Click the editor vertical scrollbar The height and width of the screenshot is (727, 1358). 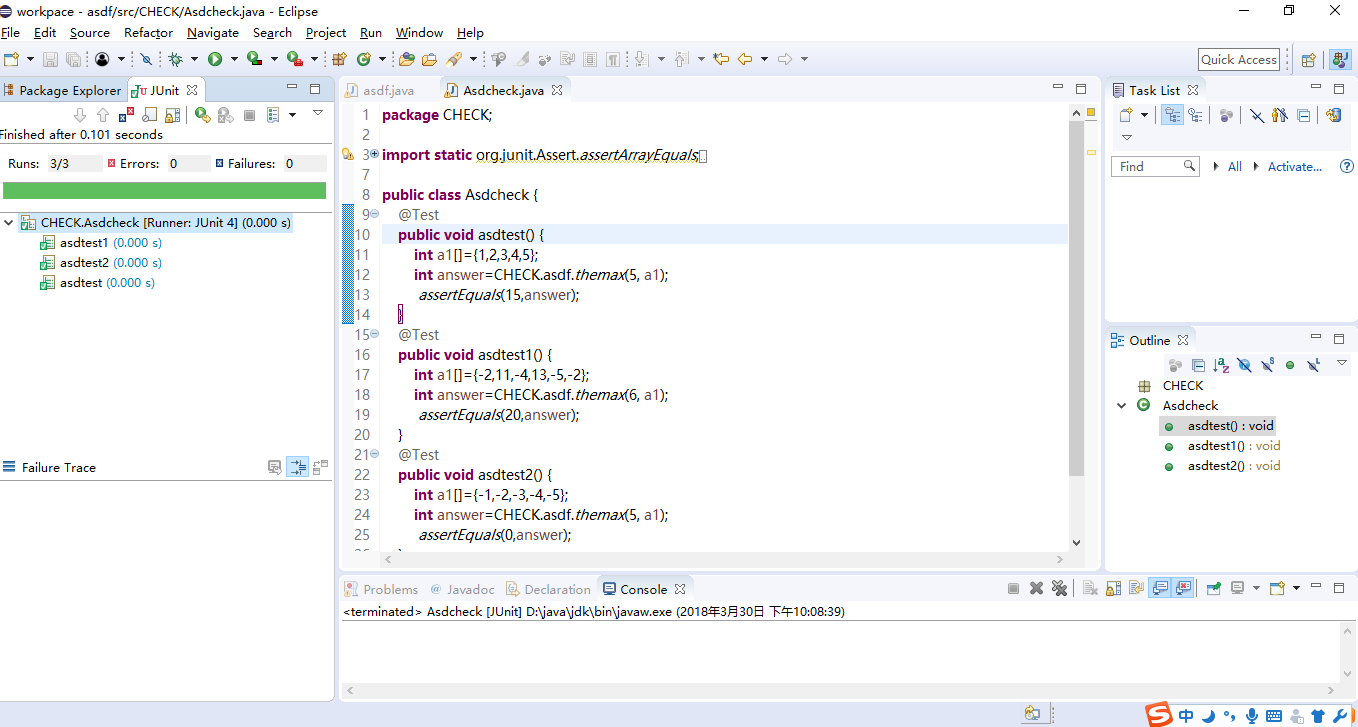tap(1076, 300)
